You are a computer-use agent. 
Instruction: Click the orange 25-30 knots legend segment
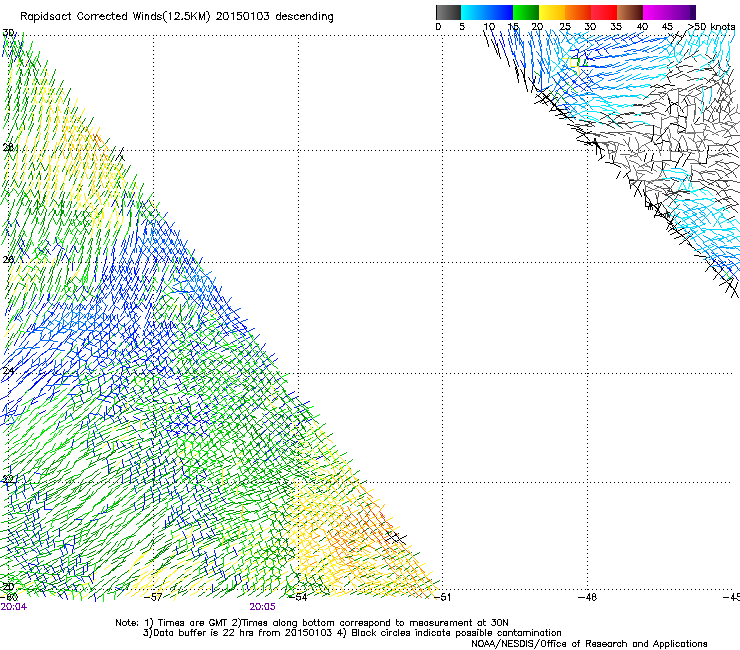click(x=578, y=12)
